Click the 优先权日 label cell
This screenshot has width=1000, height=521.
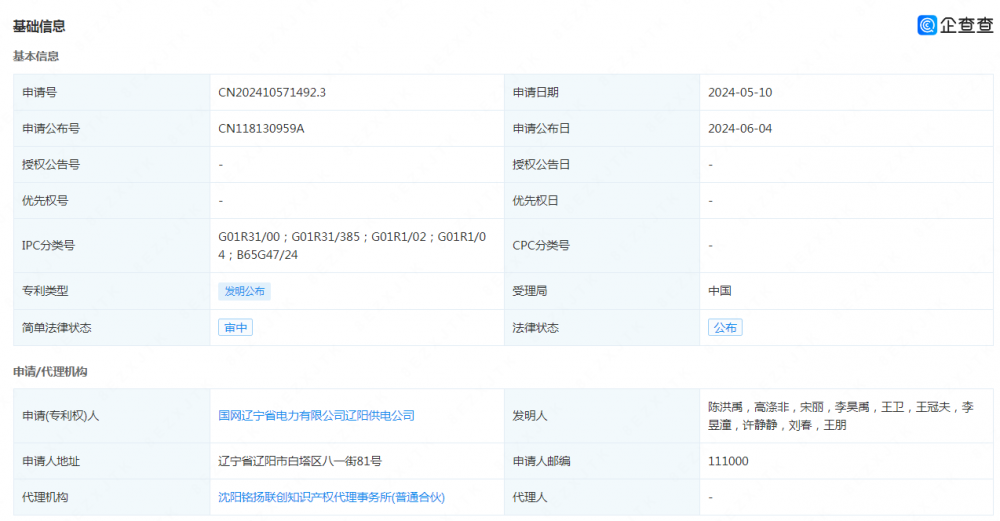(602, 201)
